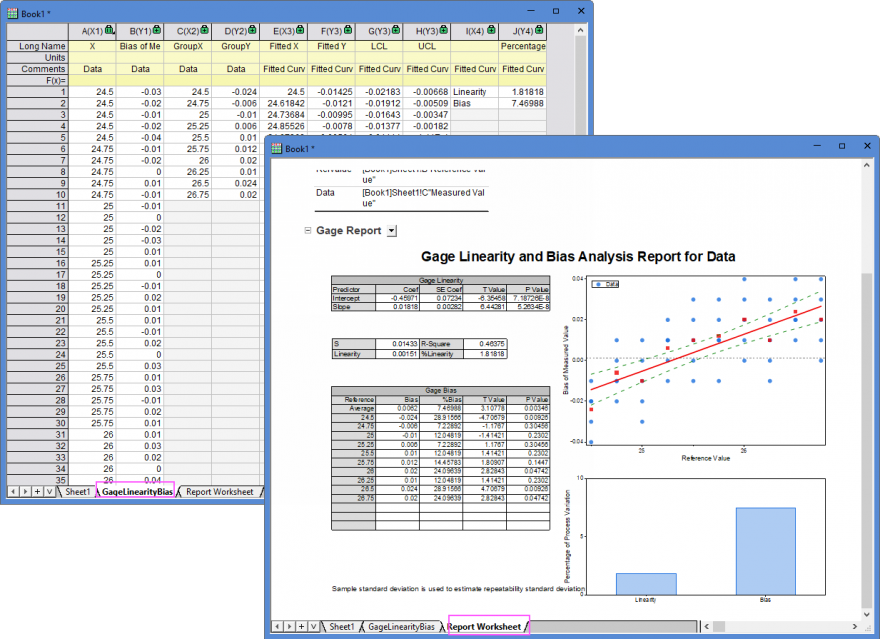Click the lock icon on column J(Y4)
Screen dimensions: 880x639
pyautogui.click(x=540, y=29)
